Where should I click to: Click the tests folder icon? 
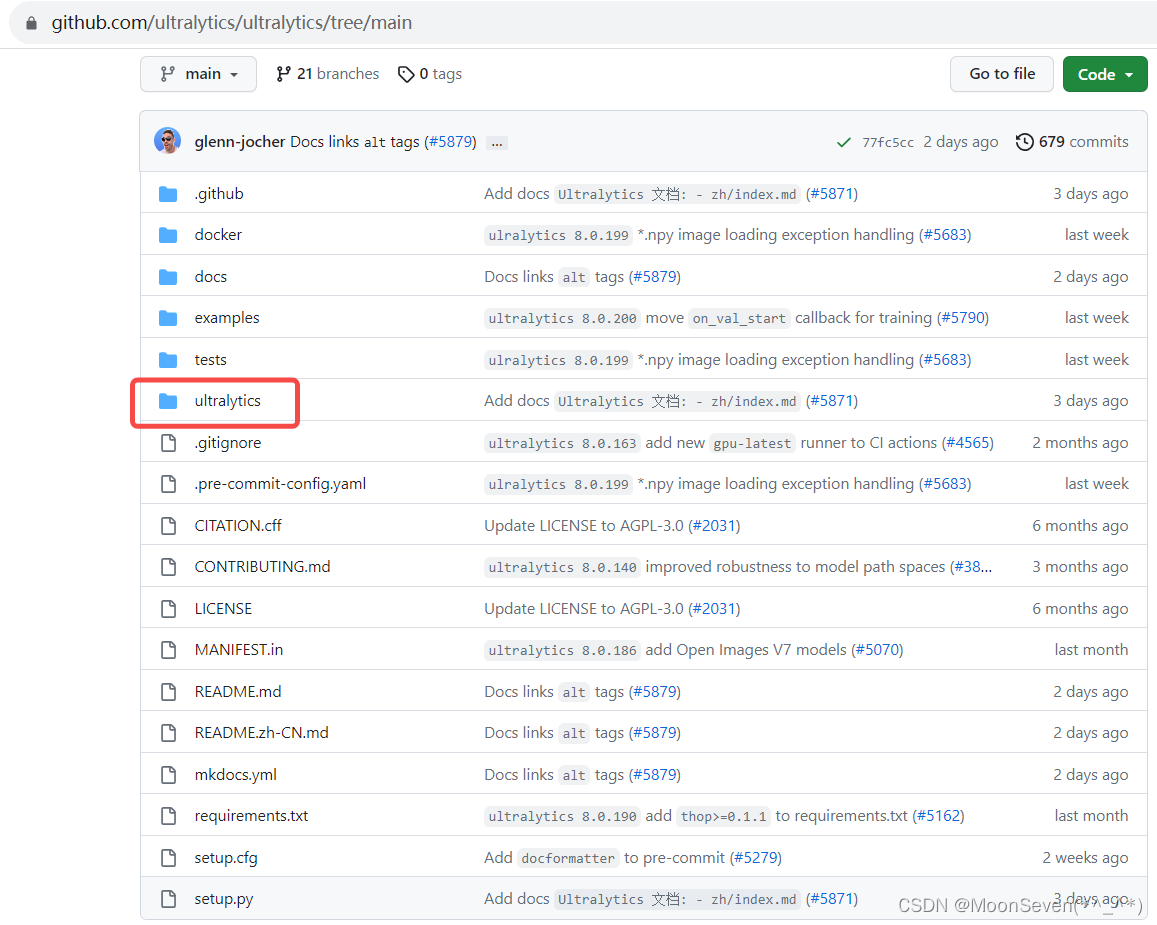click(x=168, y=360)
